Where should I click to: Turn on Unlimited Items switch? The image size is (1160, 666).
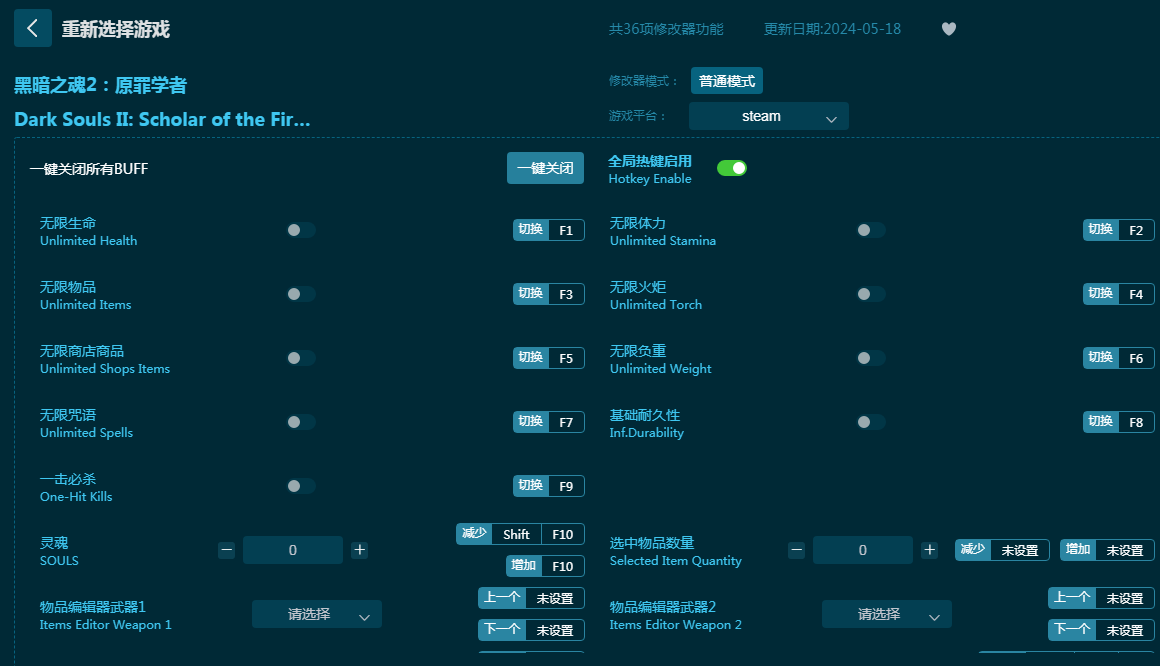click(x=301, y=294)
